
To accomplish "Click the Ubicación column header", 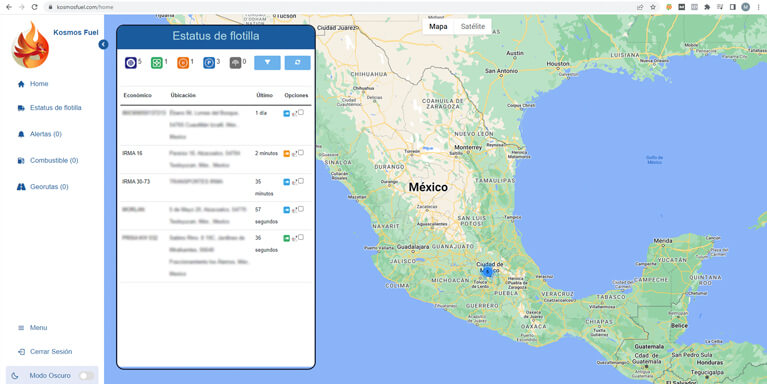I will click(x=183, y=95).
